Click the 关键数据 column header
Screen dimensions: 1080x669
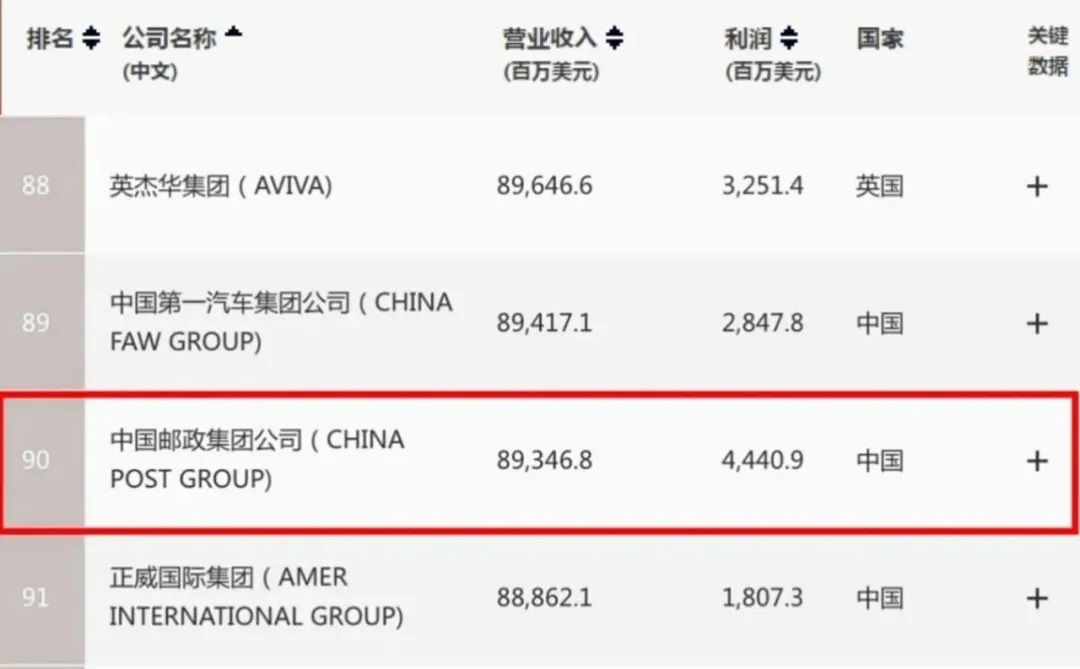[1048, 52]
